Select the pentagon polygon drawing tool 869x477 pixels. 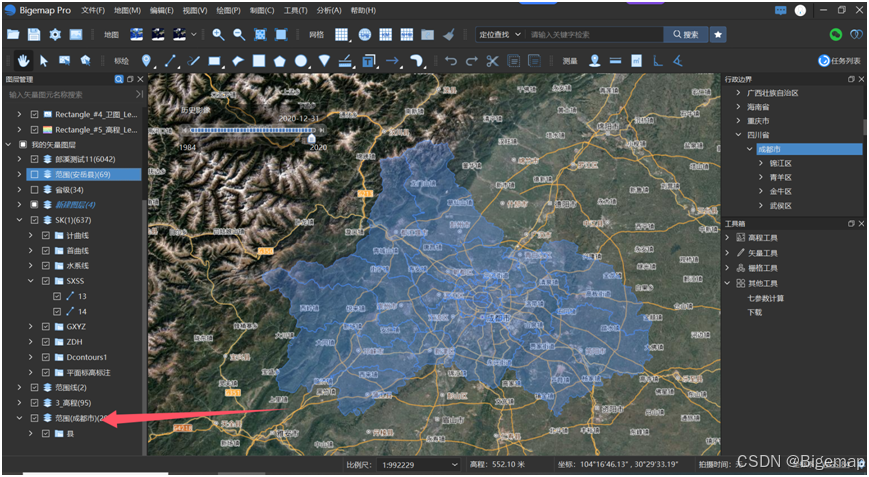point(279,60)
